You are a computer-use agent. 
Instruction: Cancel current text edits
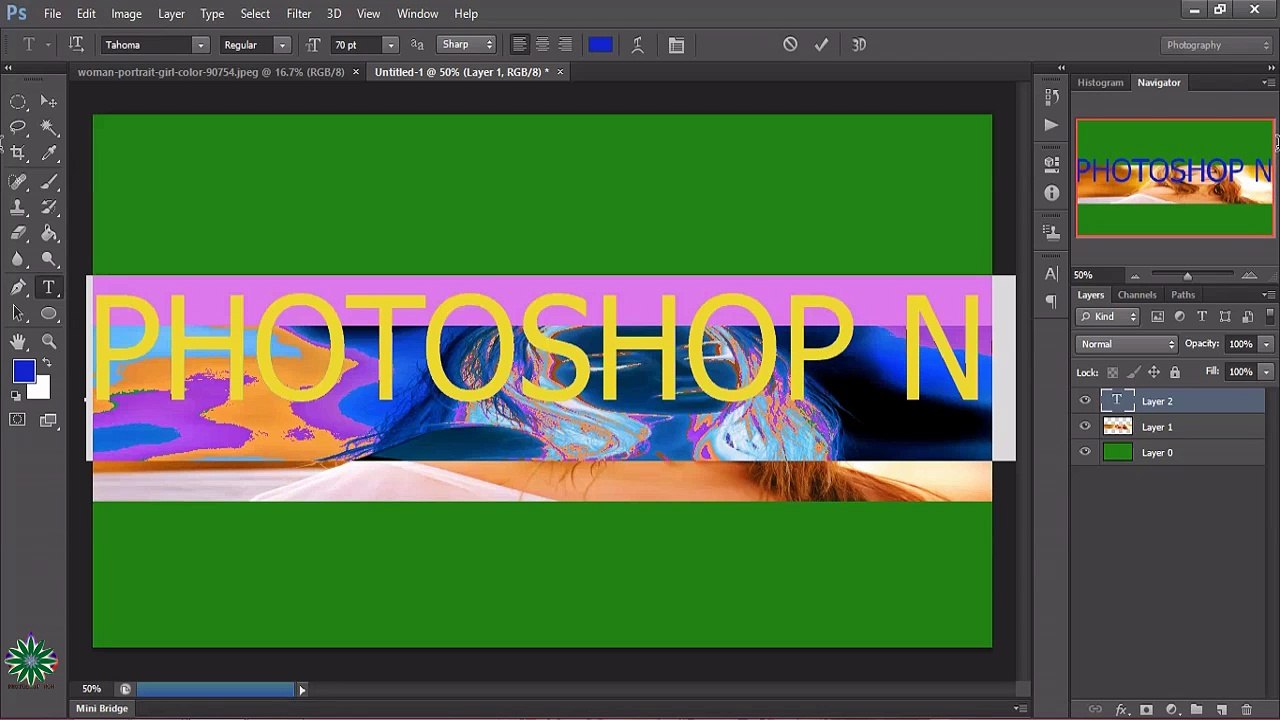tap(790, 45)
